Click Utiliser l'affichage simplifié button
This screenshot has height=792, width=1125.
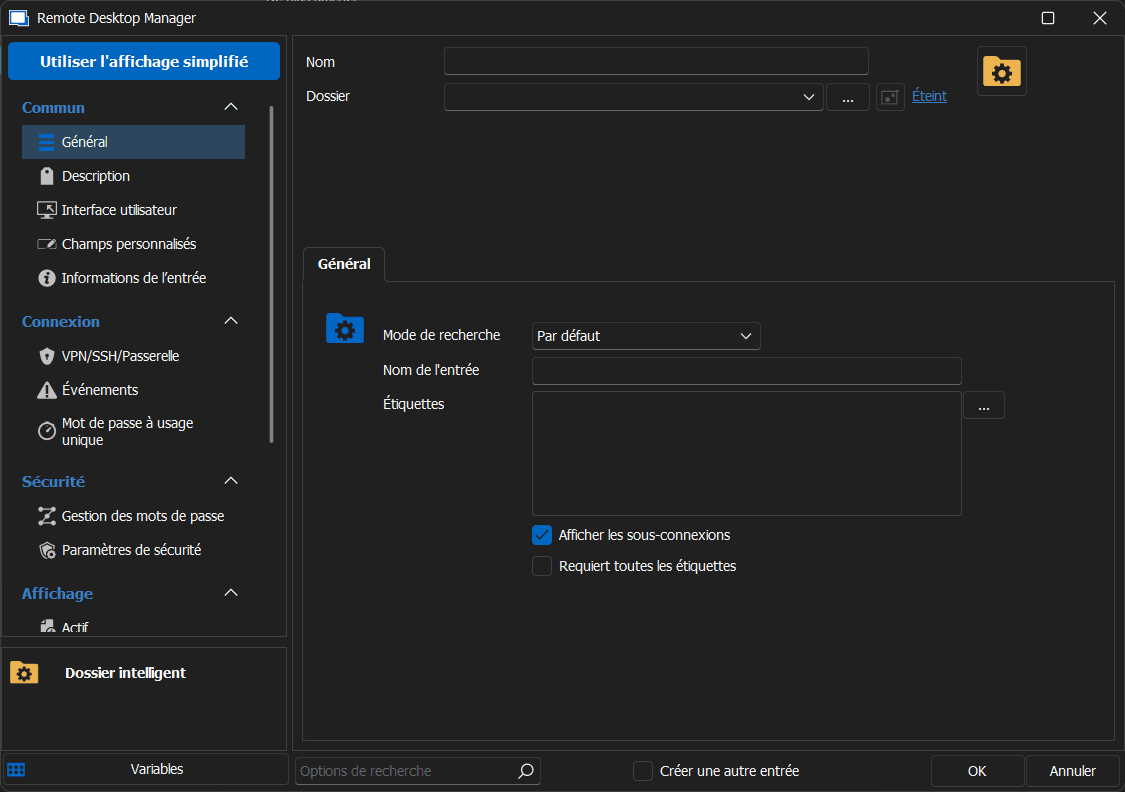pos(144,61)
